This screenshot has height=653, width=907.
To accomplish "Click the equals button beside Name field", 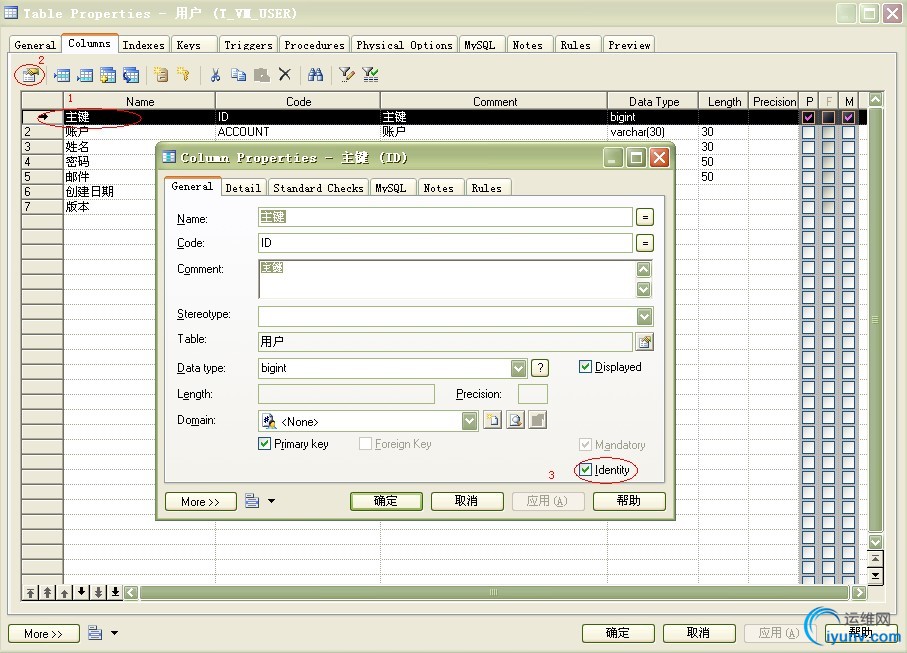I will click(645, 217).
